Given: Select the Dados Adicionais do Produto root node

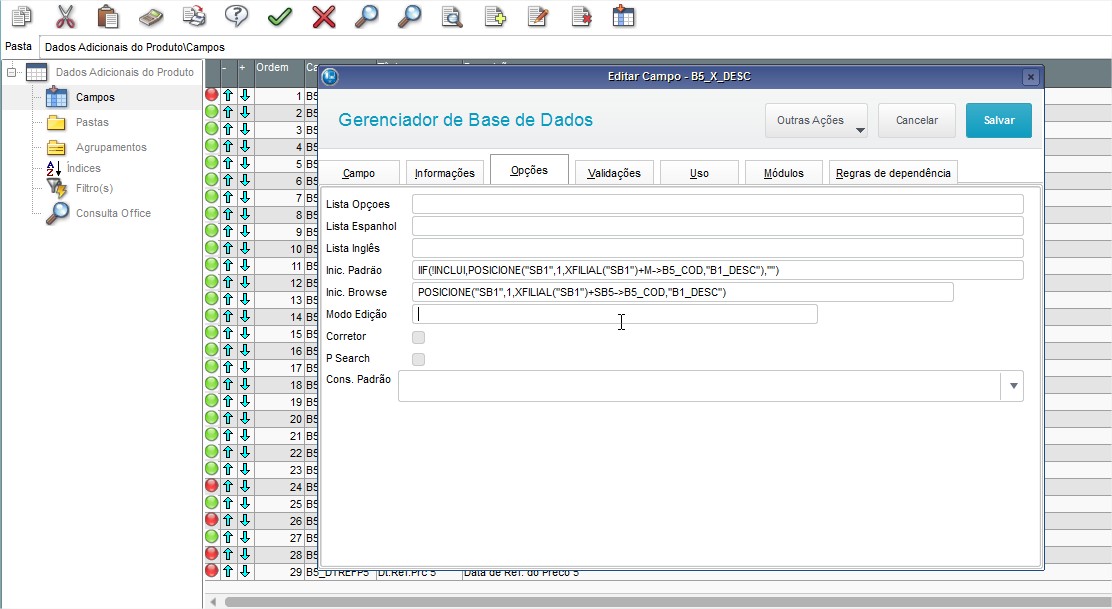Looking at the screenshot, I should coord(124,72).
